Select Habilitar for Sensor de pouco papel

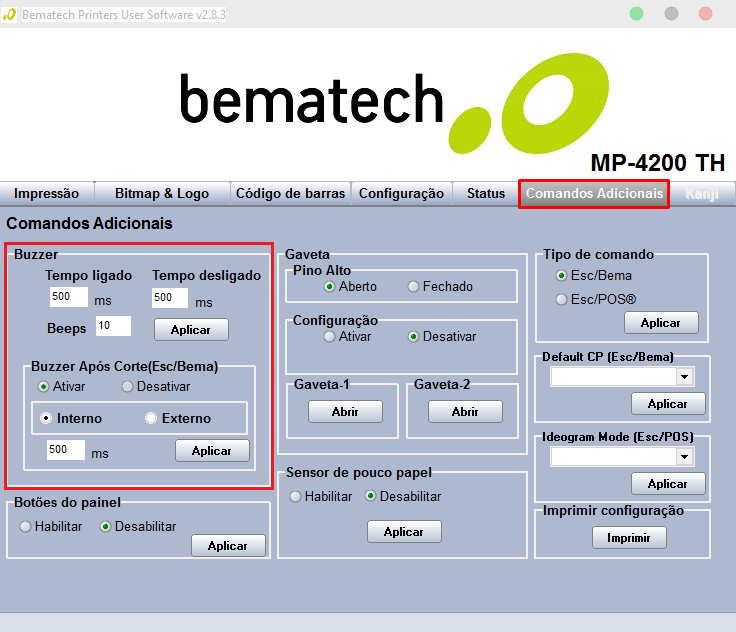click(296, 496)
